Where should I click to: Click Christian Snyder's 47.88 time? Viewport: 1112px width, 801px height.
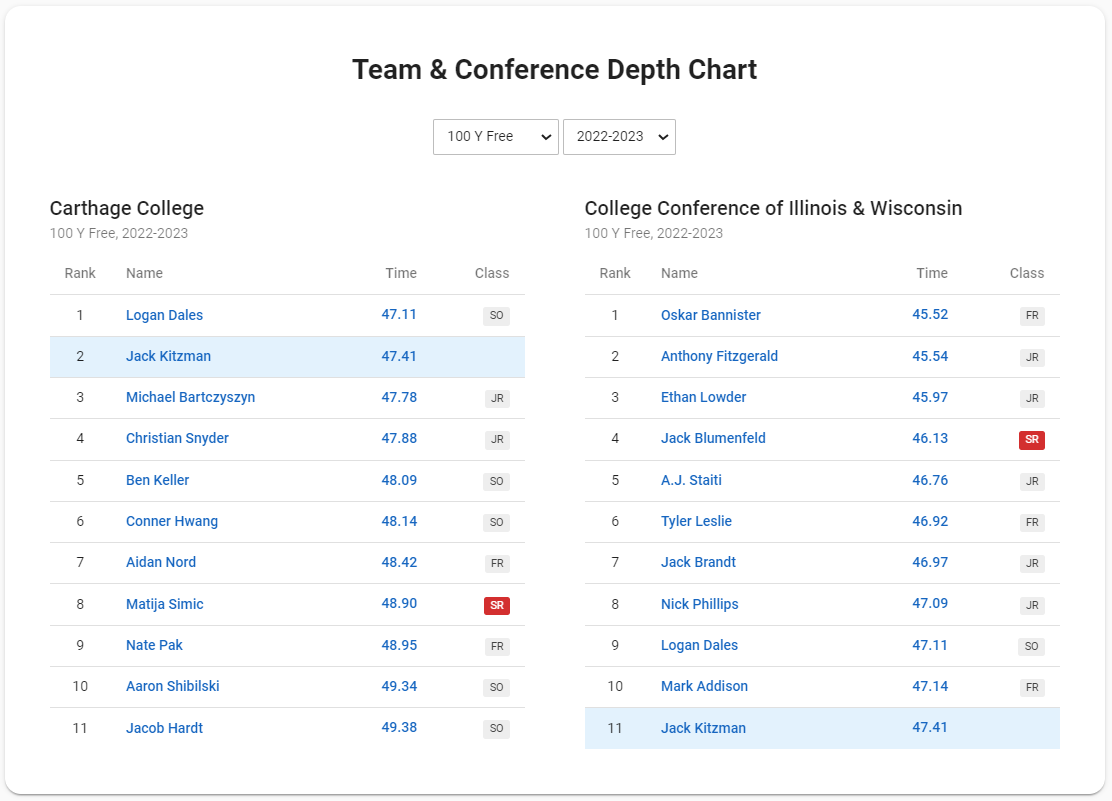click(x=399, y=438)
